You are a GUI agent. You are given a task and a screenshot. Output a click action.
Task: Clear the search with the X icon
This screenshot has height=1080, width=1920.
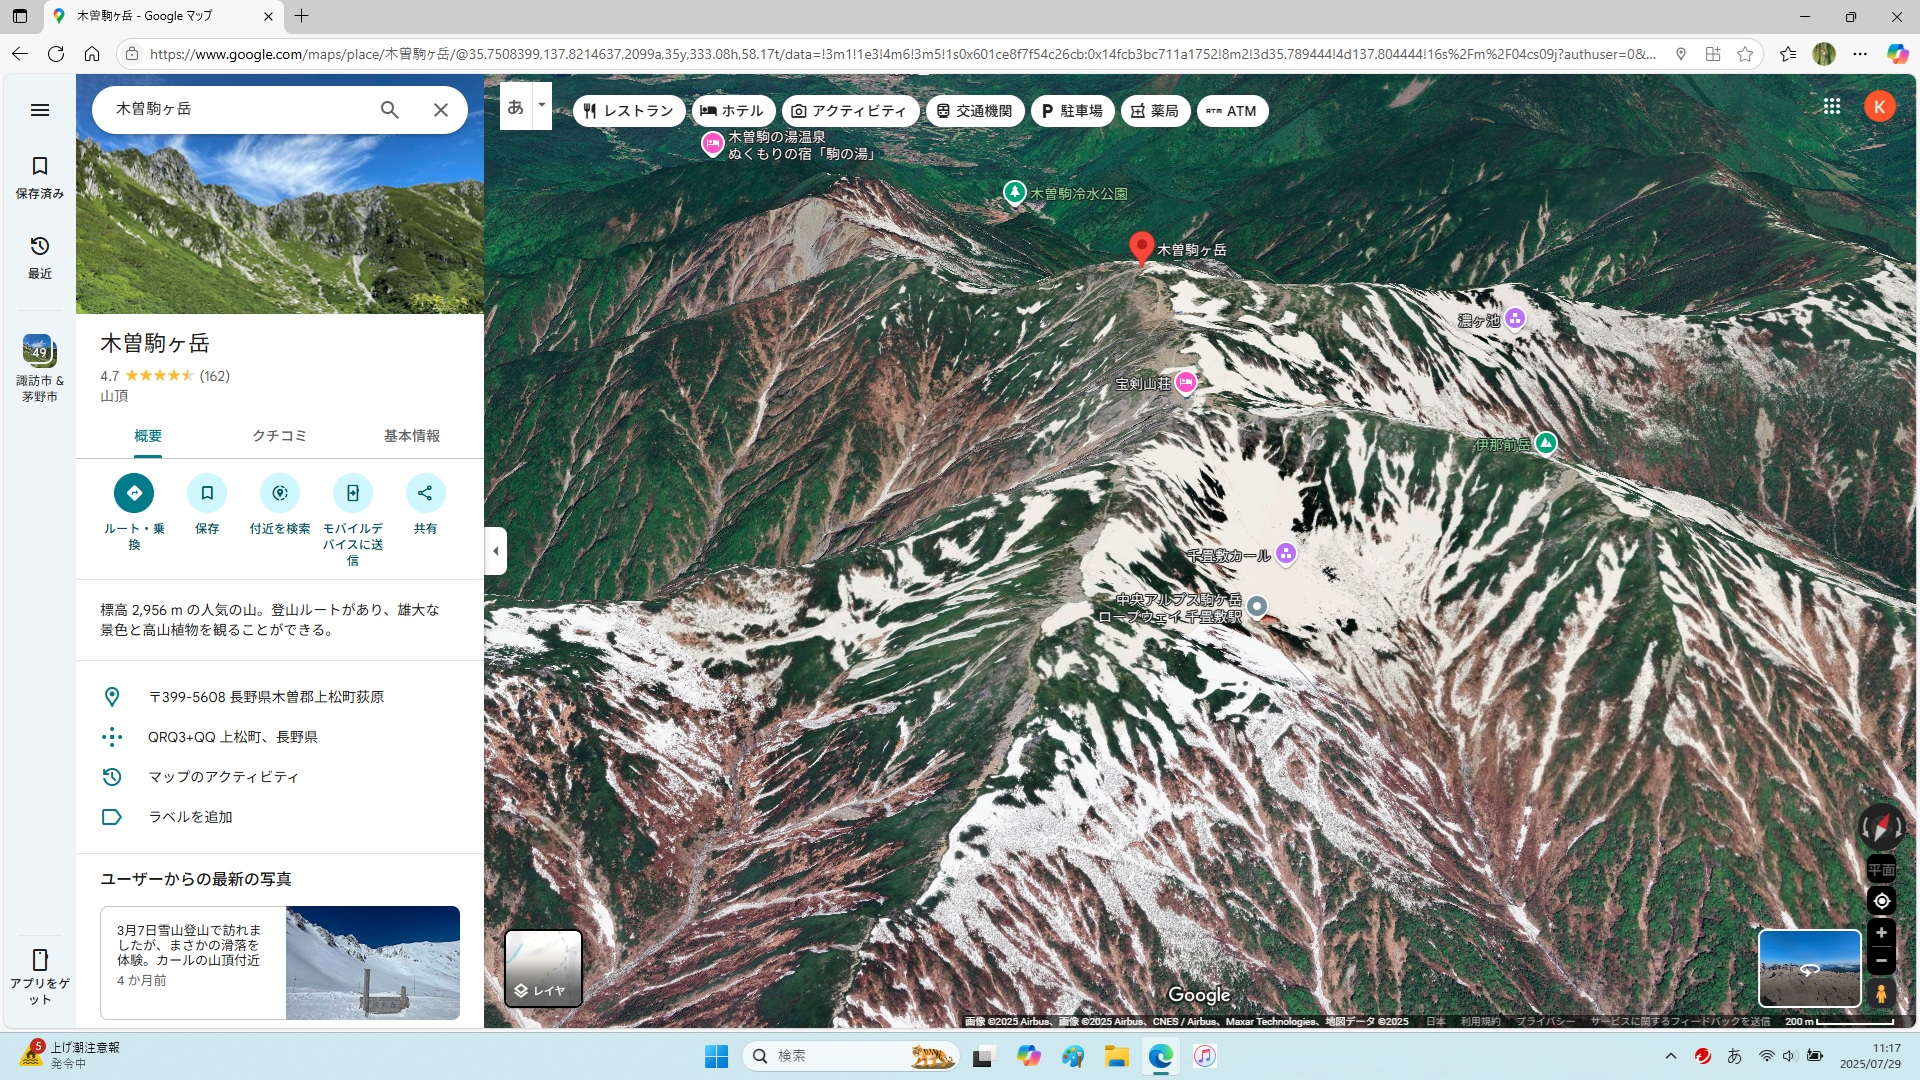pos(440,110)
